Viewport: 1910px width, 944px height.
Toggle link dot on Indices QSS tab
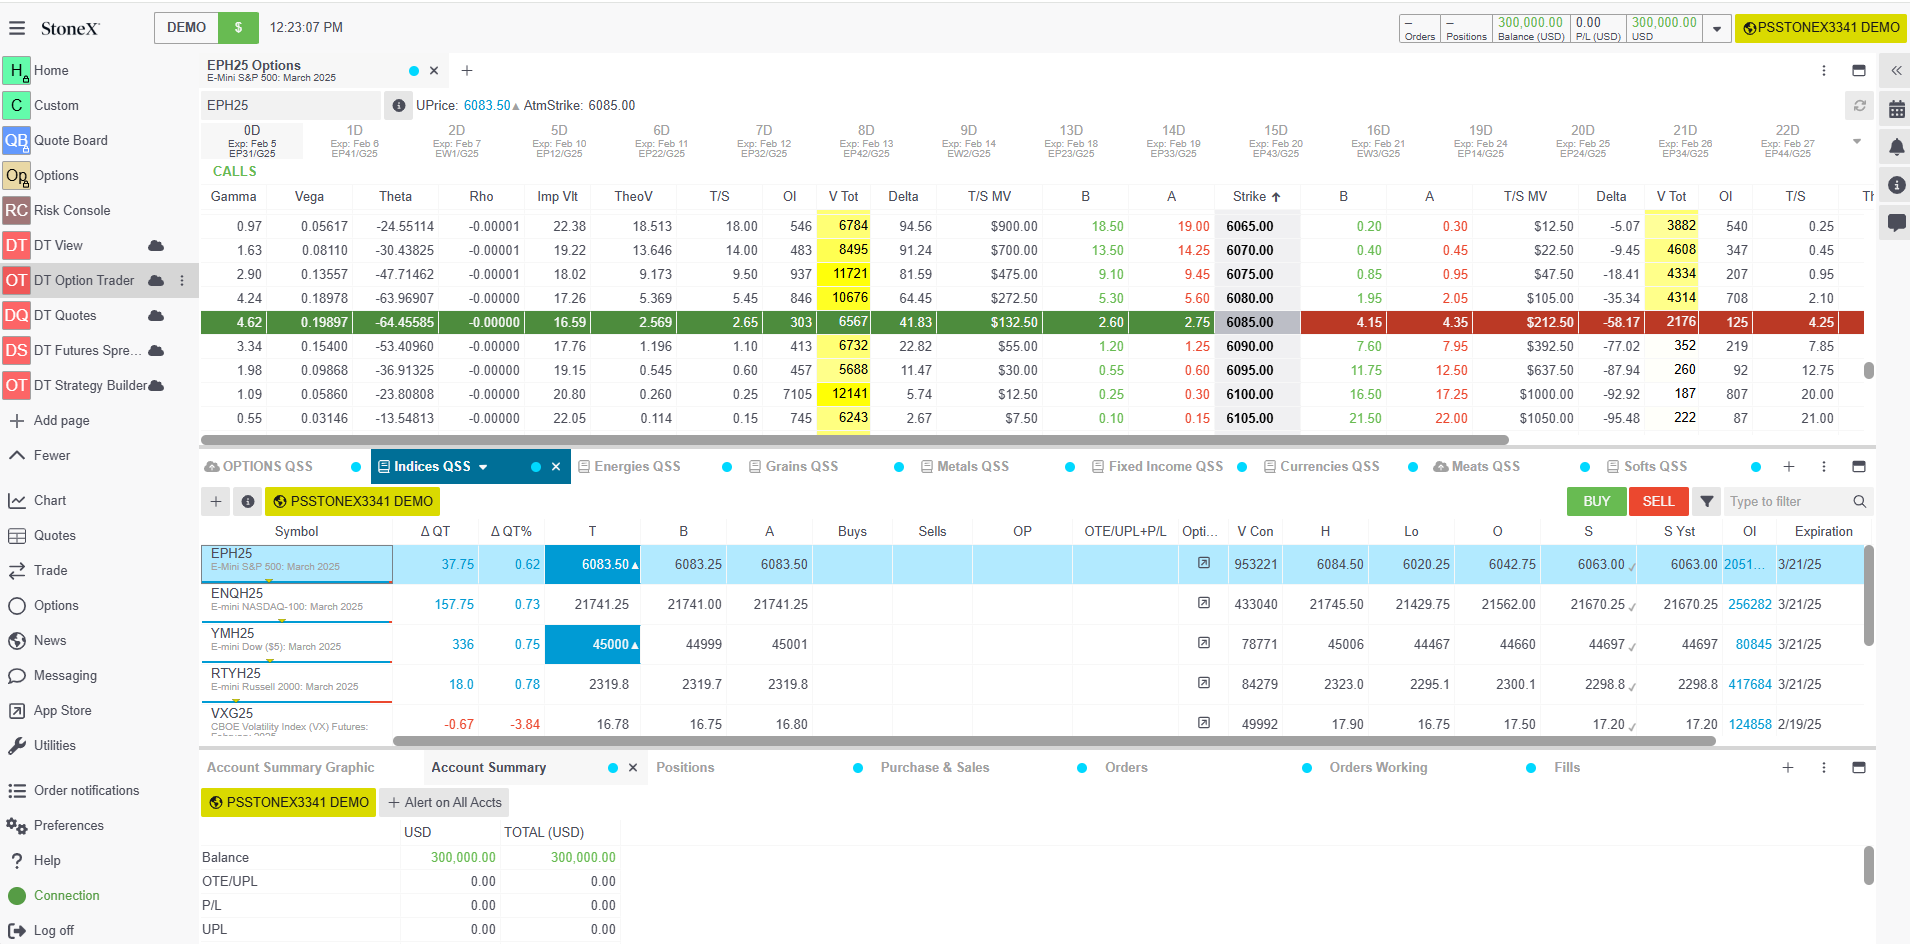pos(536,467)
